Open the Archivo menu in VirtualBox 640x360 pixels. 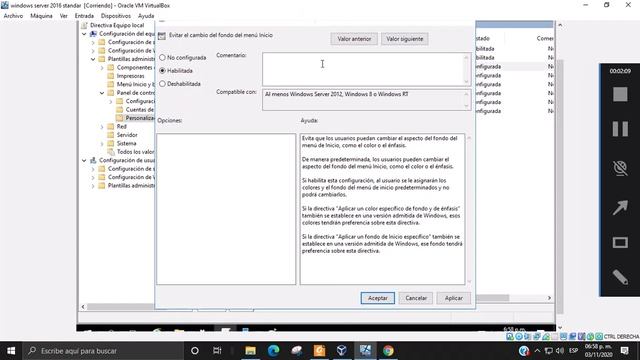[13, 16]
